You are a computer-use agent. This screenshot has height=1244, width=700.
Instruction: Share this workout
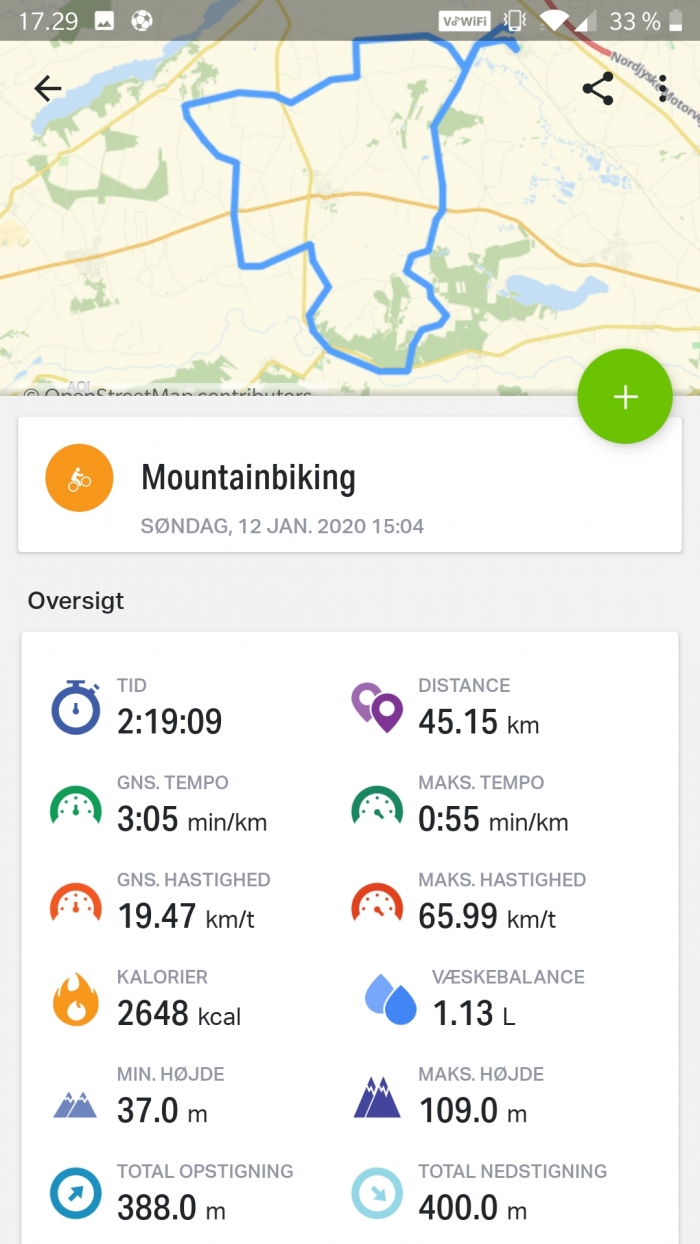tap(598, 89)
